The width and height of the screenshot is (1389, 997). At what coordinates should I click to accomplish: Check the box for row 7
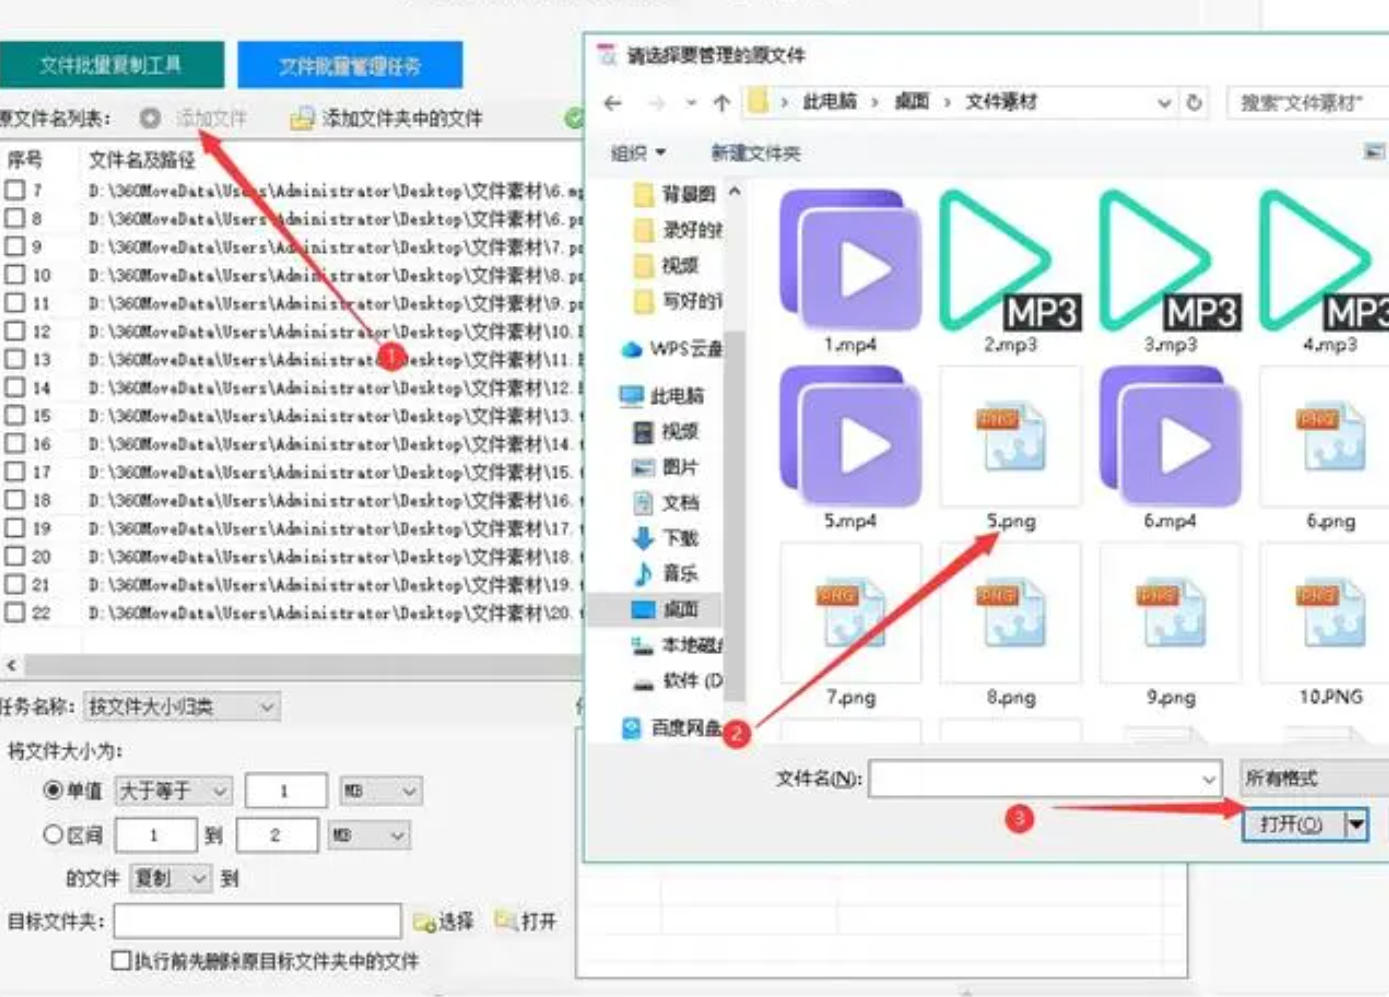[x=14, y=189]
